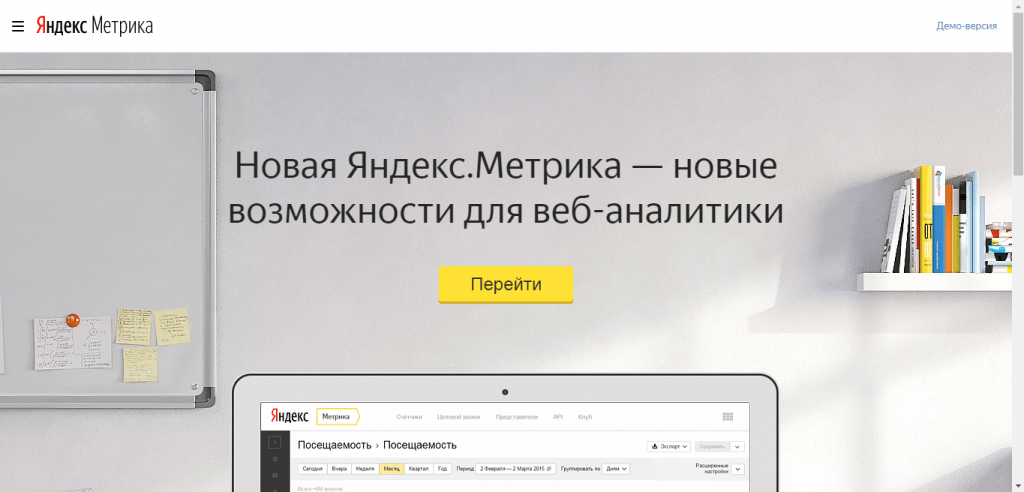Select the Год period tab in preview

coord(443,468)
